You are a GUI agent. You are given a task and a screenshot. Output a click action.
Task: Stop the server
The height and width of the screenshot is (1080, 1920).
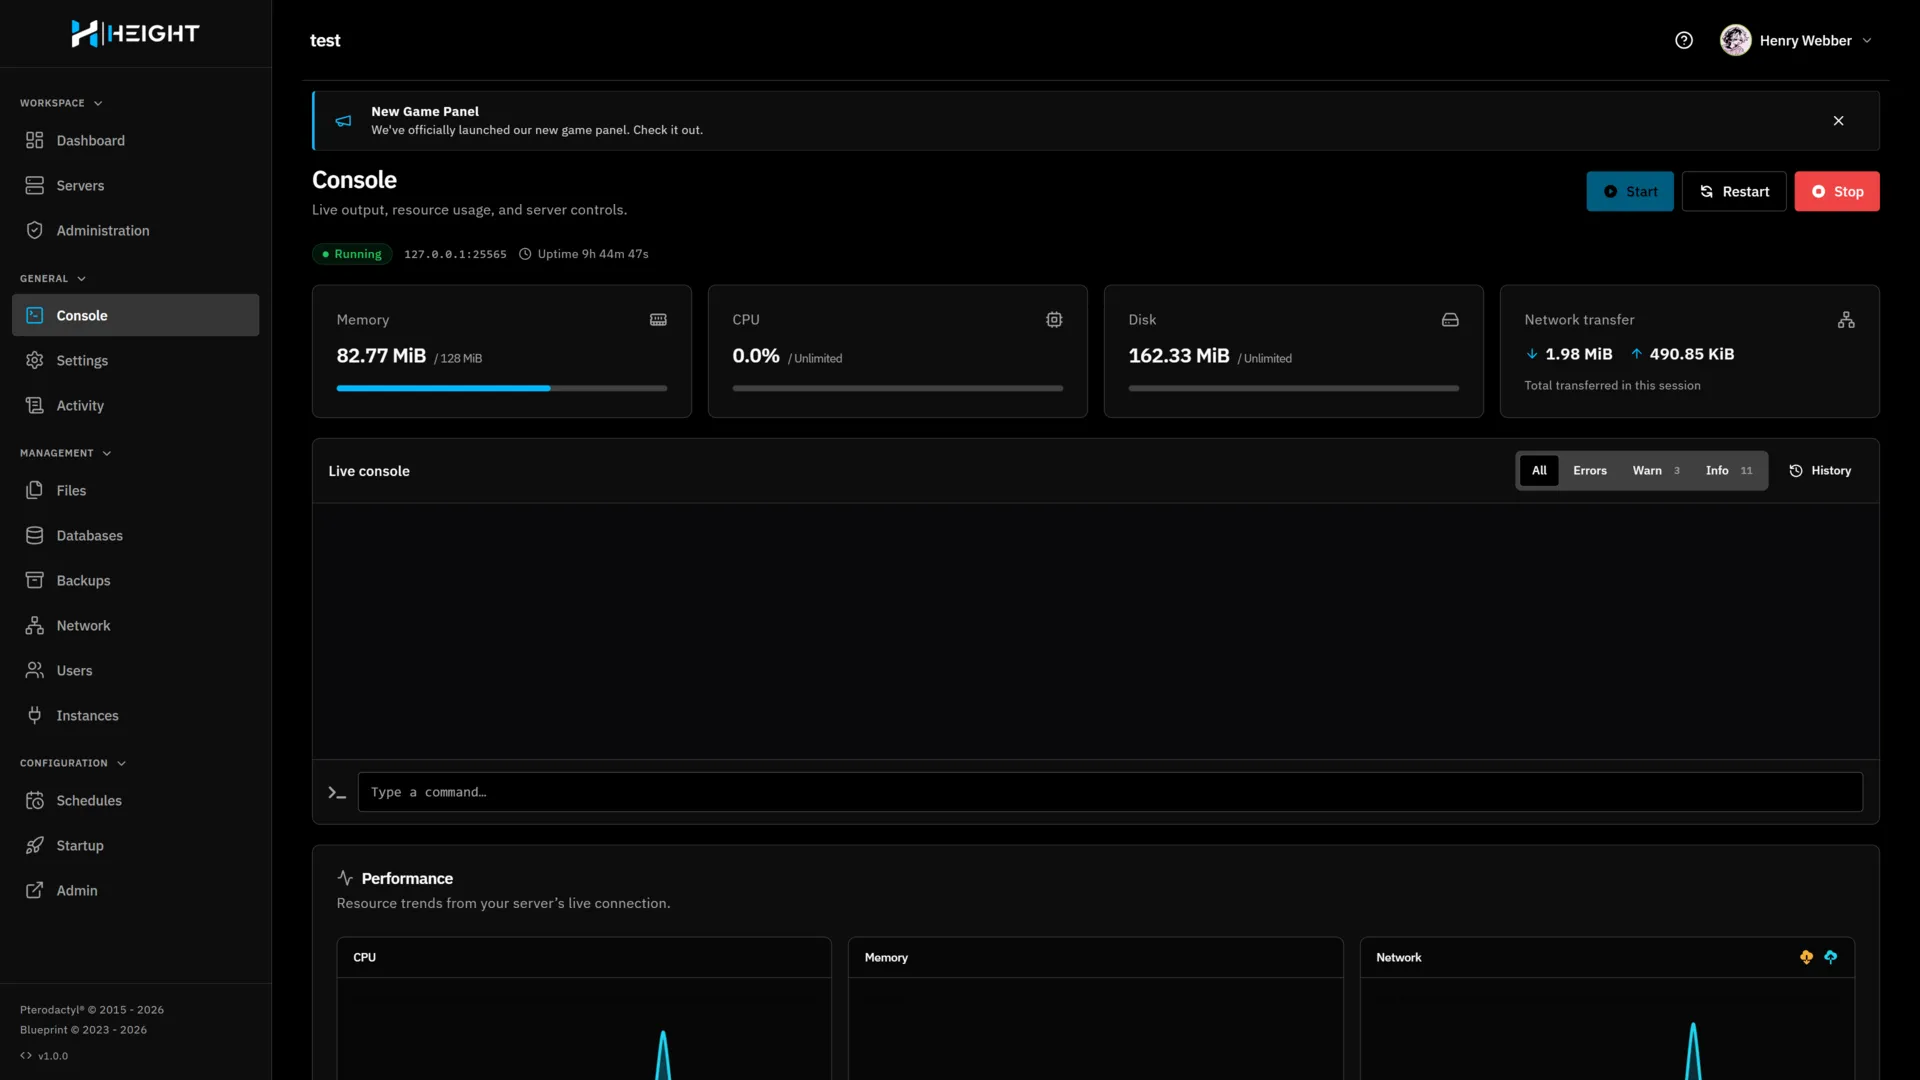coord(1837,192)
